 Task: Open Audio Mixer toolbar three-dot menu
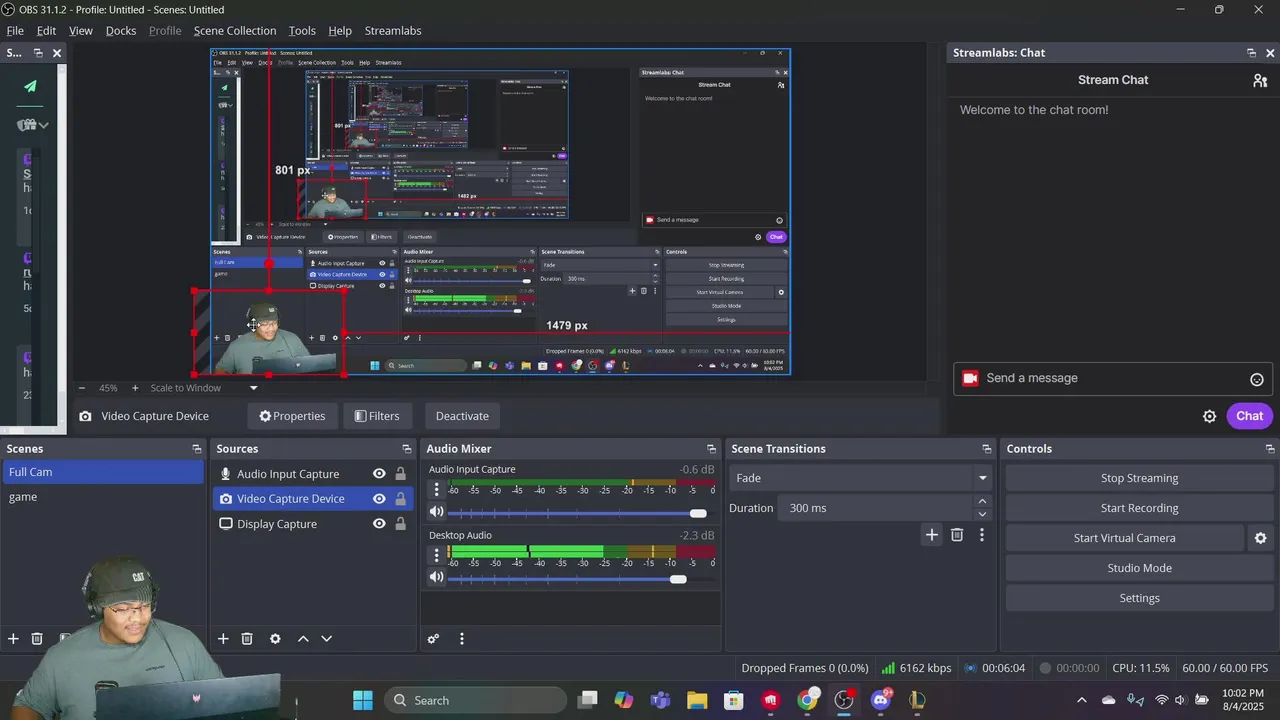[x=461, y=639]
